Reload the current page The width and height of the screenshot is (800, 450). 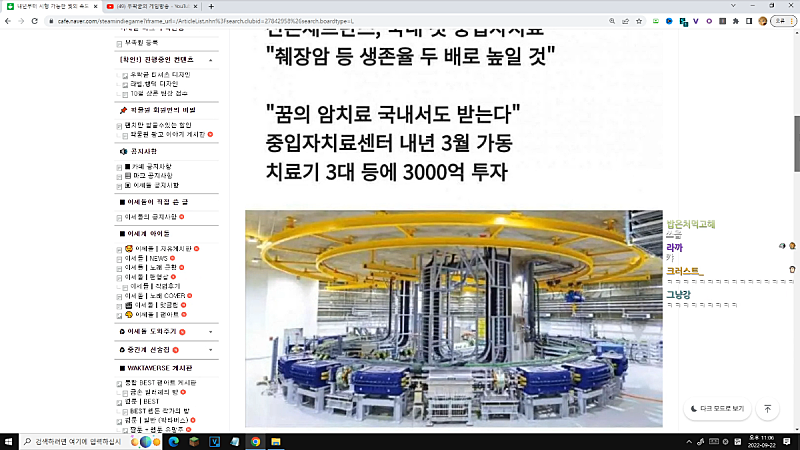[x=35, y=21]
